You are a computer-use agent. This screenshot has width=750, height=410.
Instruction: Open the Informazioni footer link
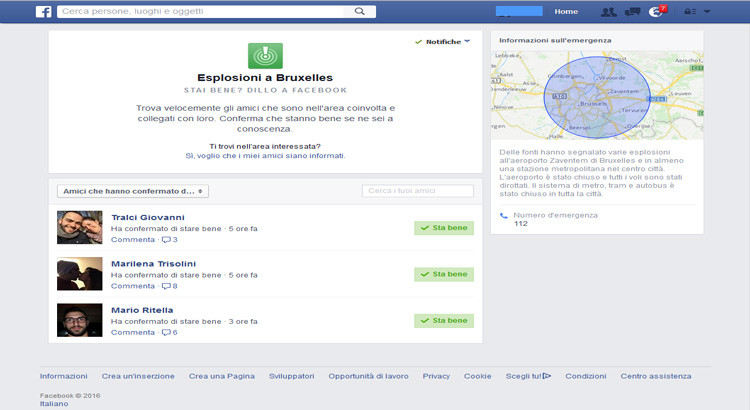tap(64, 377)
